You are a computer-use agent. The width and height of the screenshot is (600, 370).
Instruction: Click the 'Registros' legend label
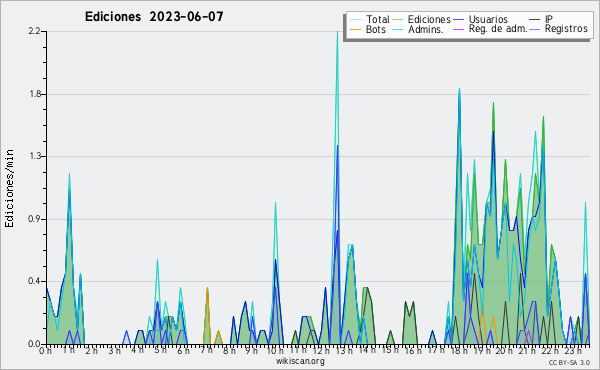(x=566, y=29)
